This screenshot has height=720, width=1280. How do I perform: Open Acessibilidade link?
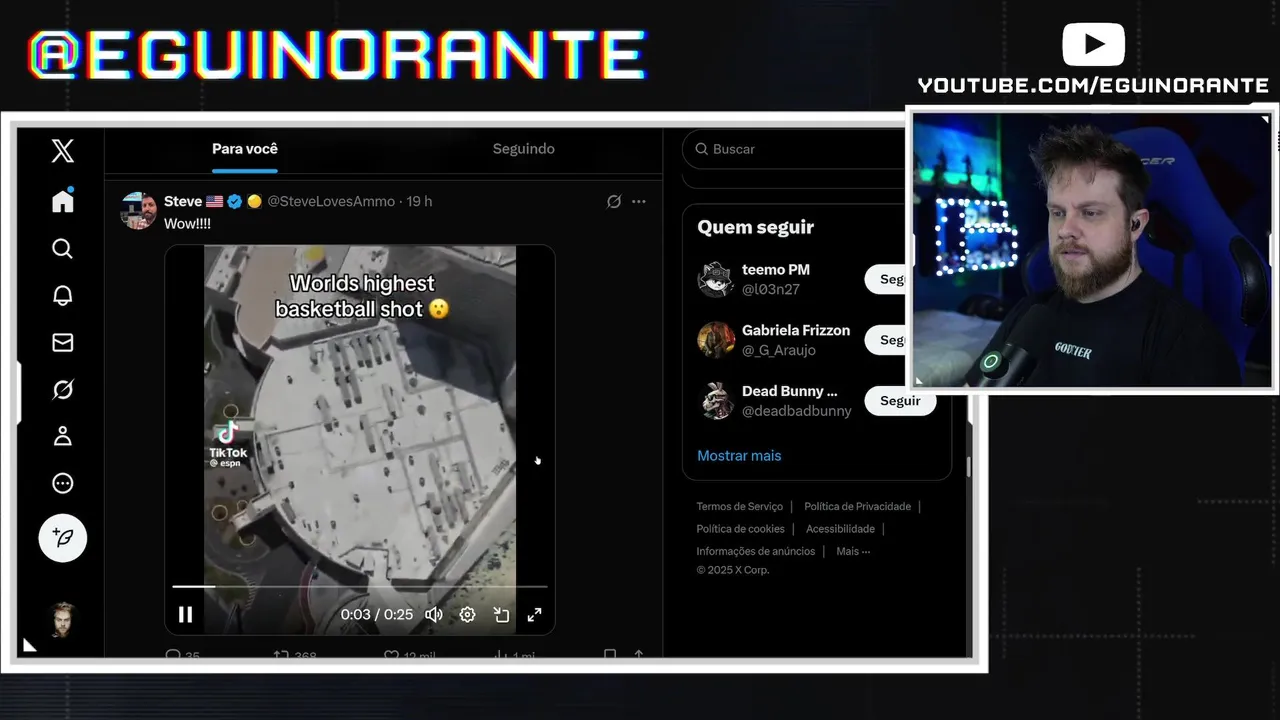coord(840,529)
